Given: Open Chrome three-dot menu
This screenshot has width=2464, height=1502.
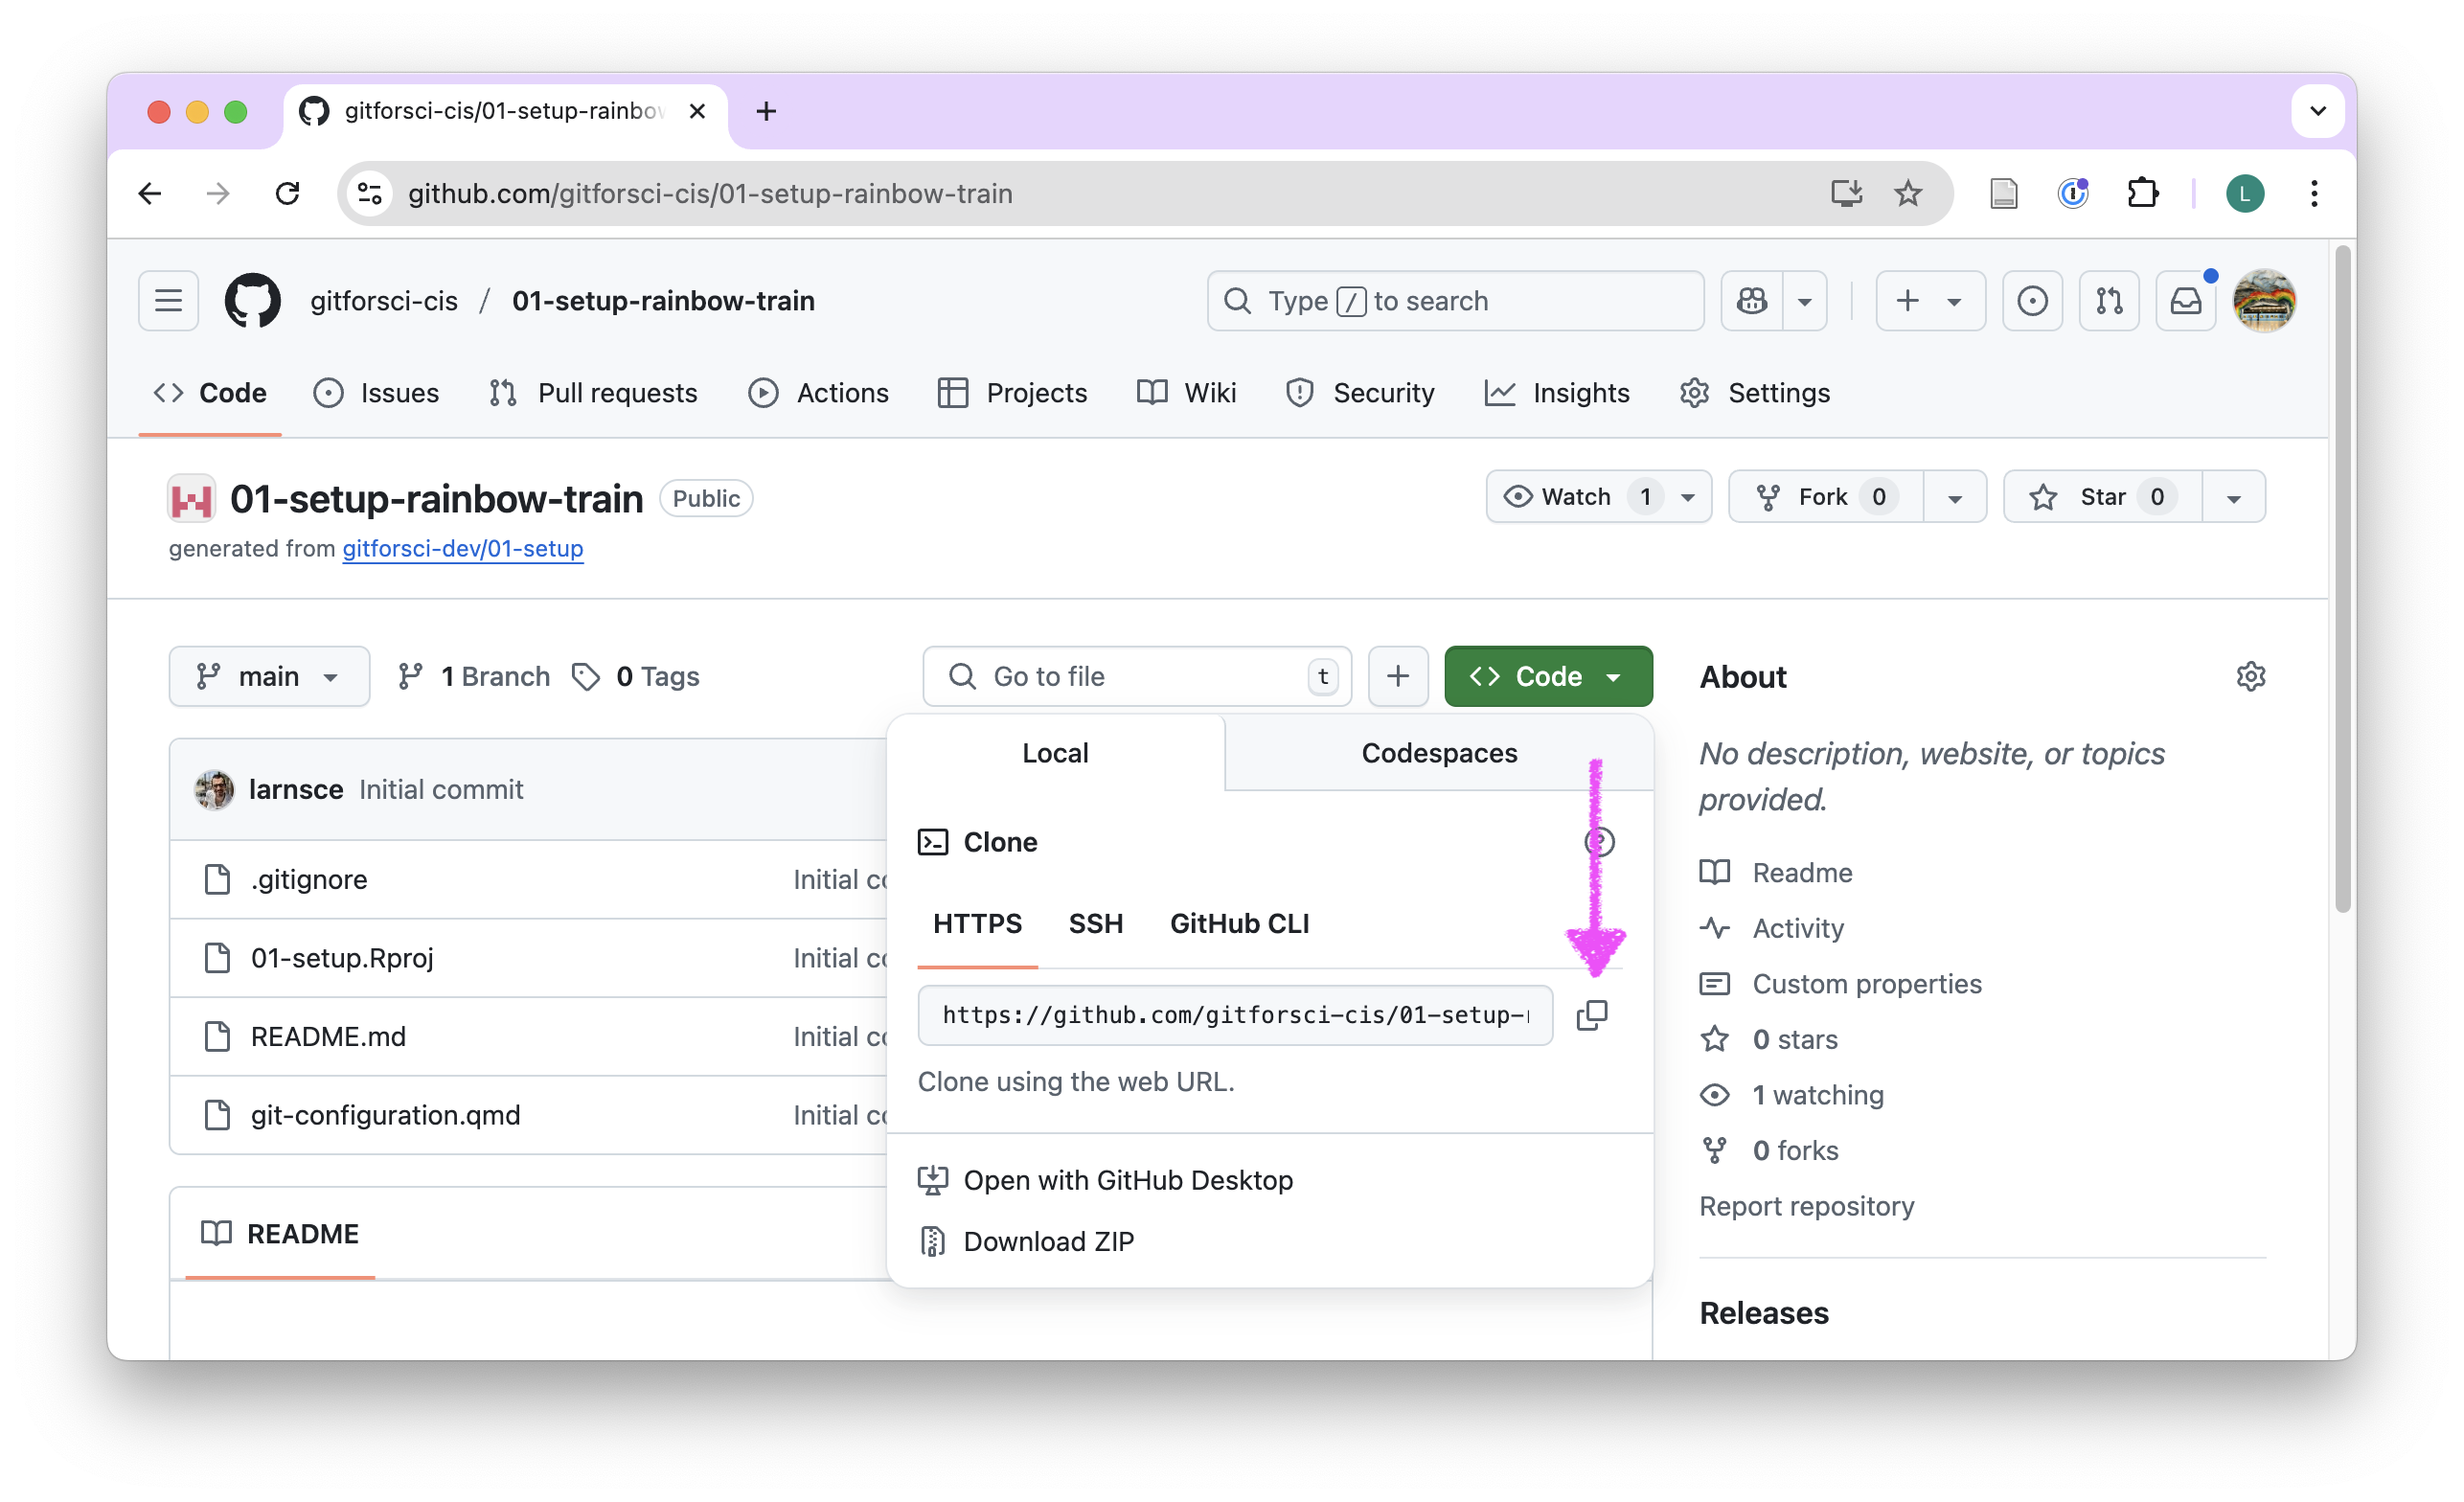Looking at the screenshot, I should 2314,193.
